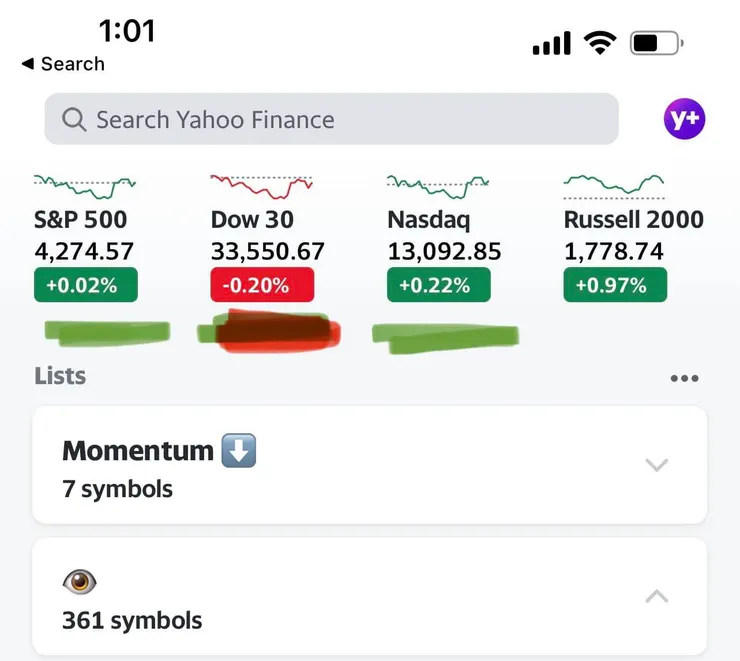Tap the Russell 2000 sparkline chart

(x=613, y=184)
